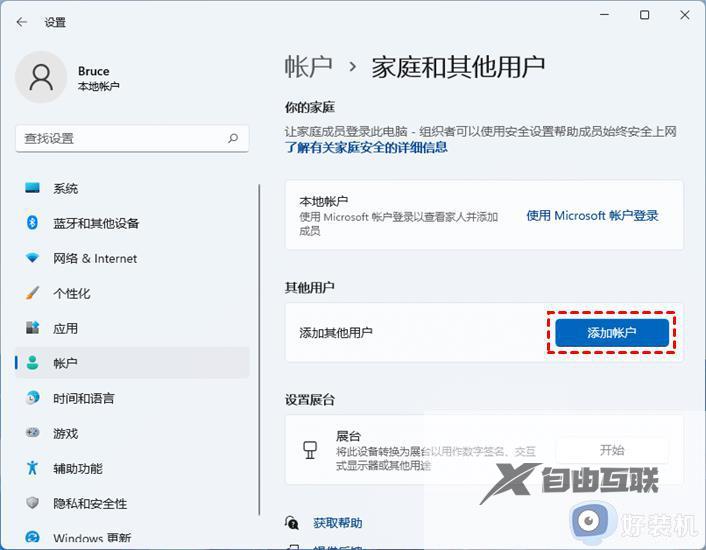706x550 pixels.
Task: Click the 隐私和安全性 shield icon
Action: pos(32,502)
